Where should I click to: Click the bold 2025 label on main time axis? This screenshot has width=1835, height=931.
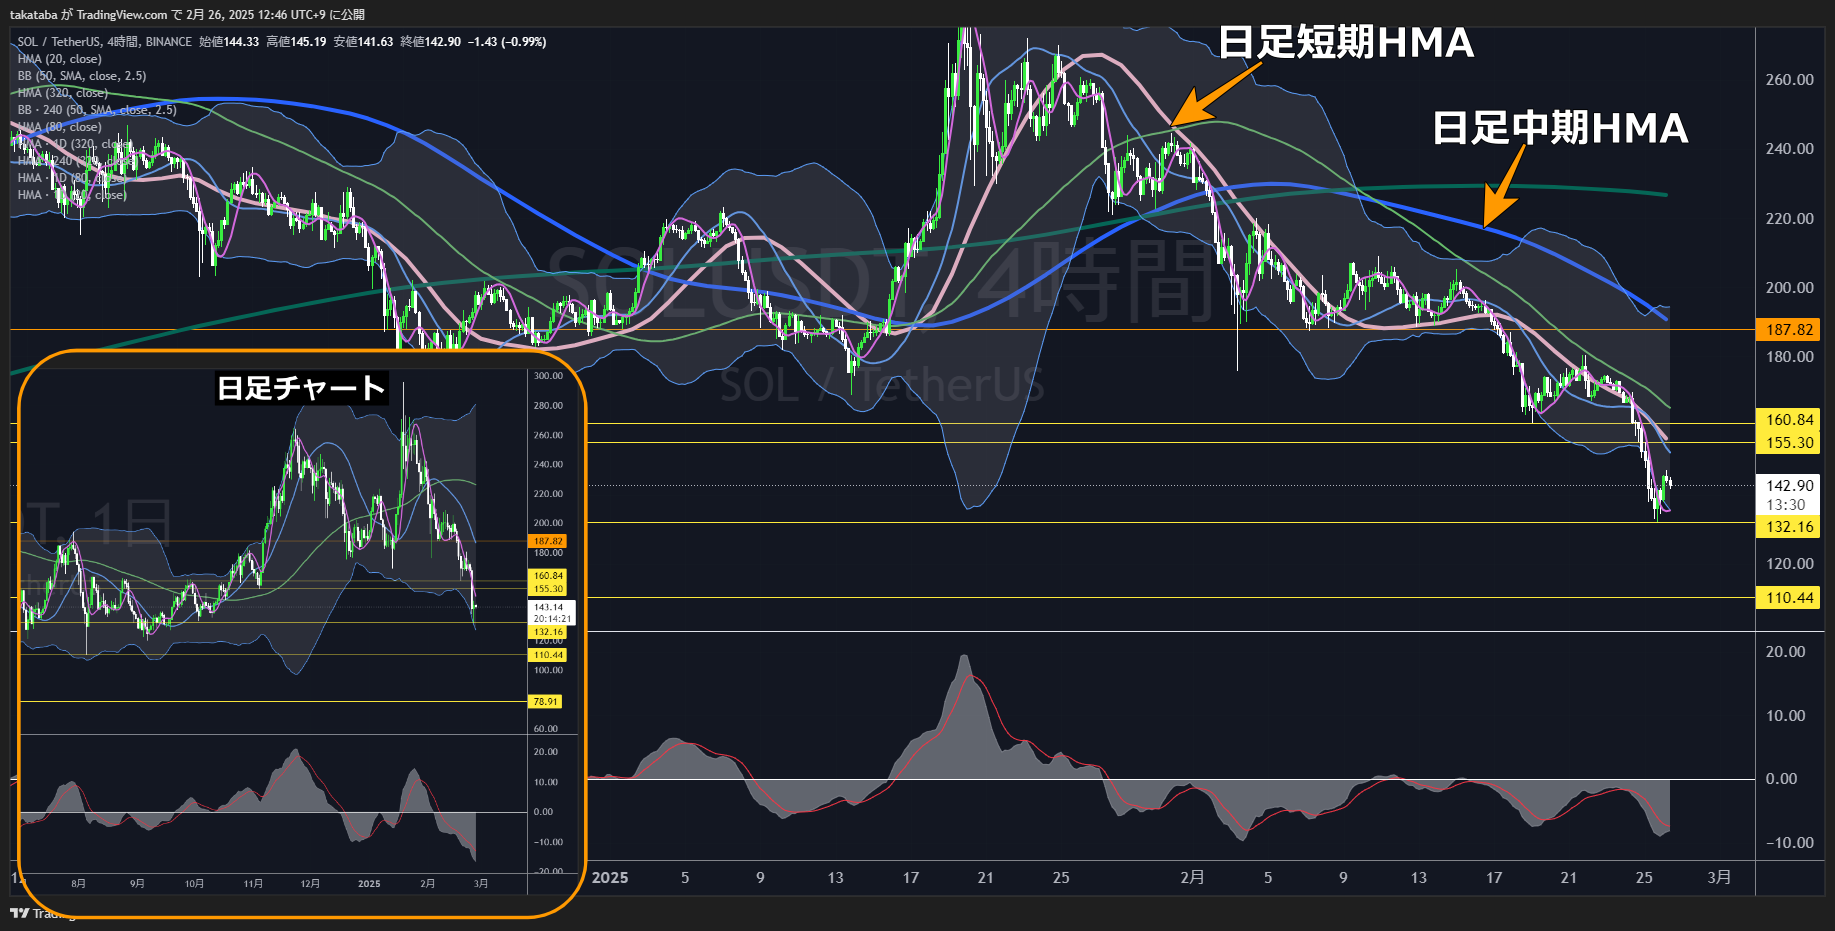(610, 878)
